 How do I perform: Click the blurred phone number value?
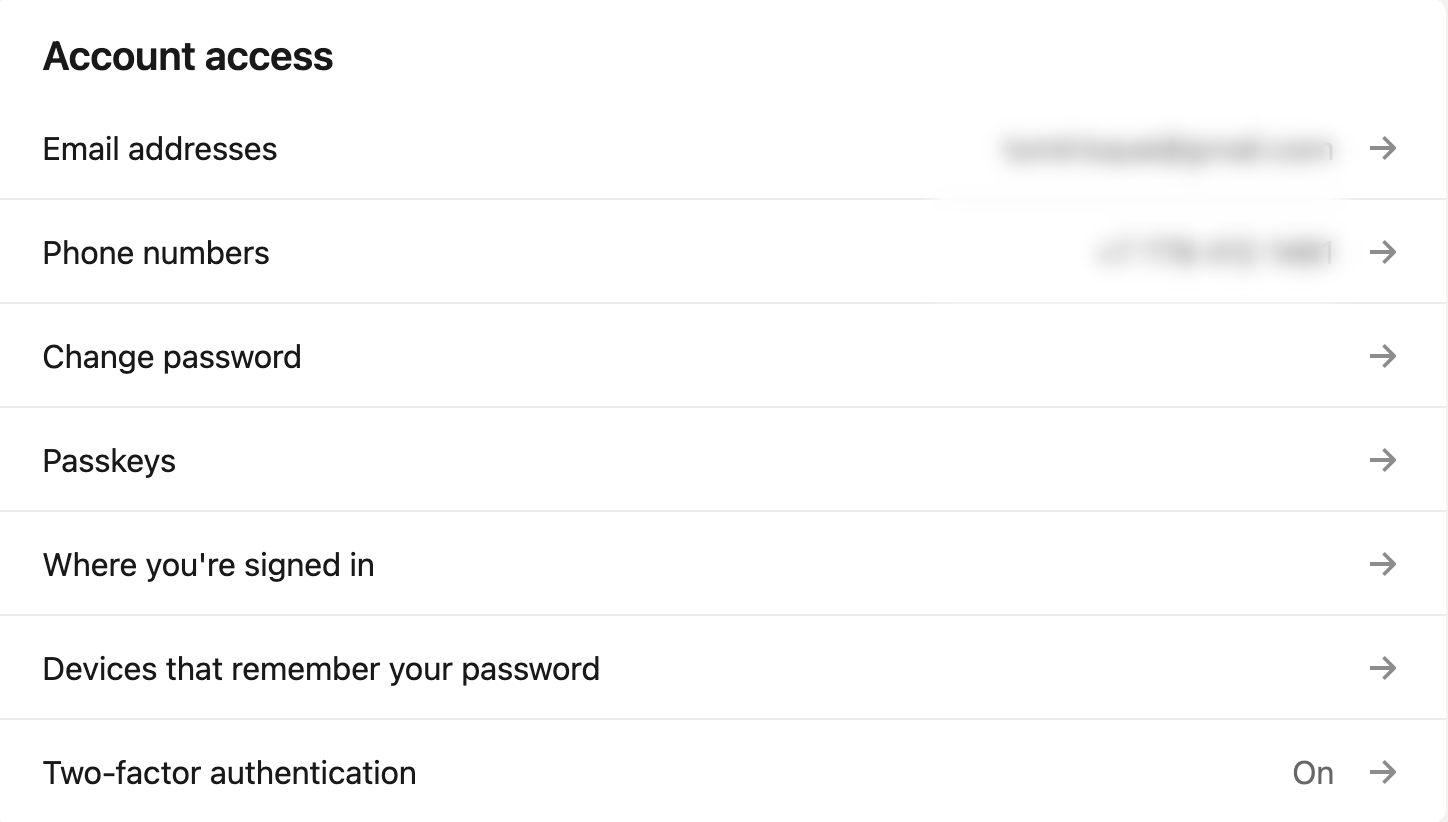(x=1213, y=253)
